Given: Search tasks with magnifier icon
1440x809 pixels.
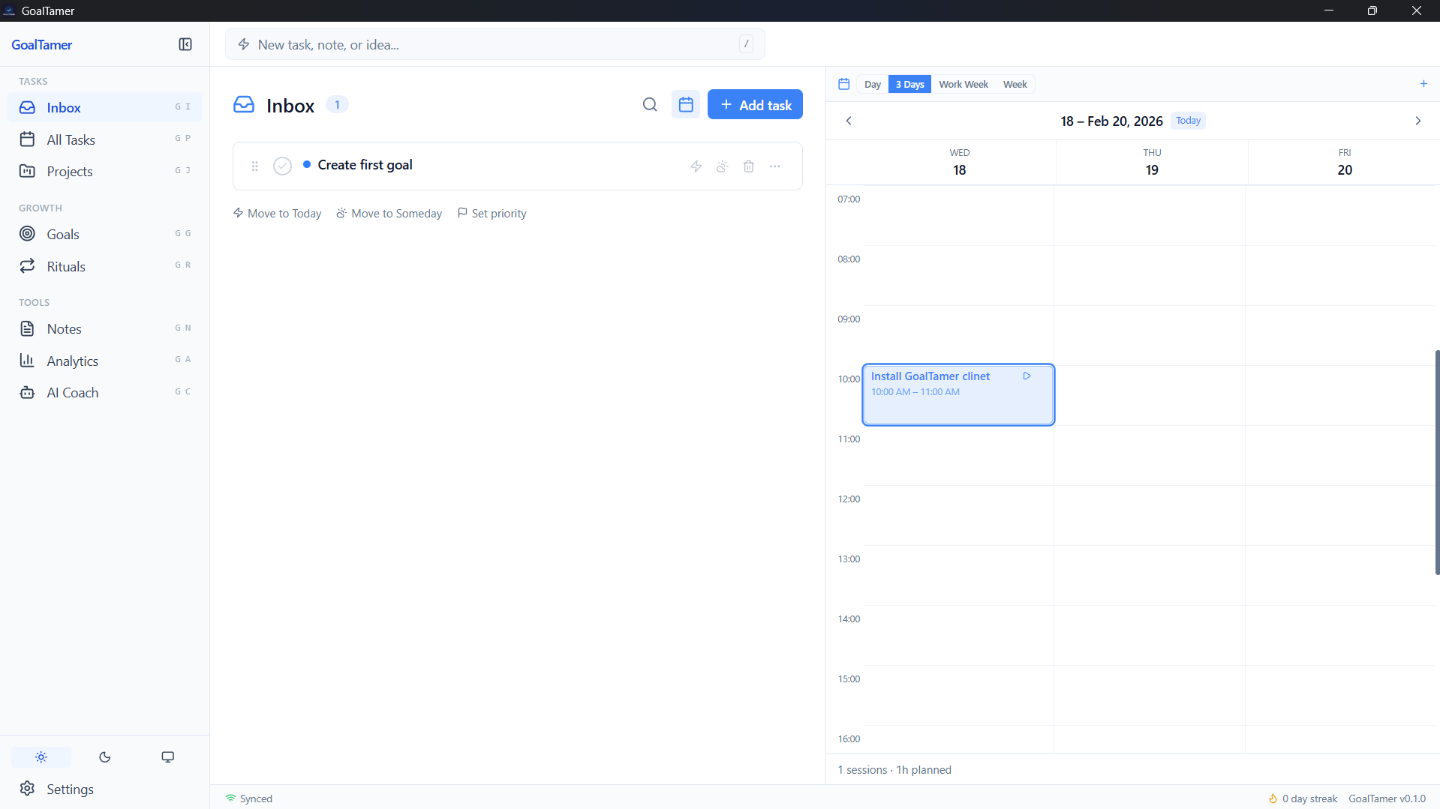Looking at the screenshot, I should (x=650, y=105).
